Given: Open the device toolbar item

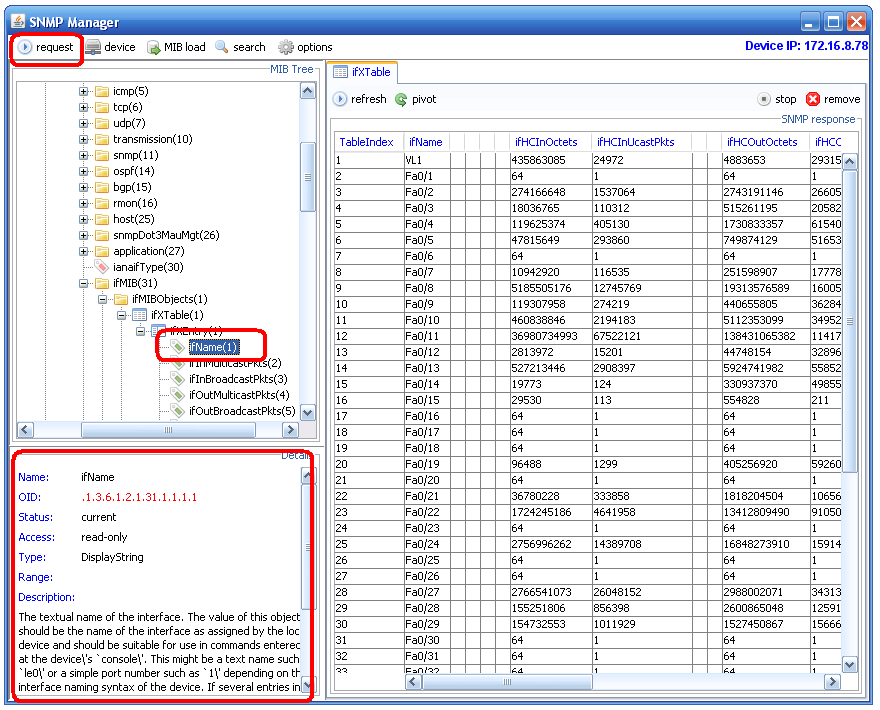Looking at the screenshot, I should (x=111, y=47).
